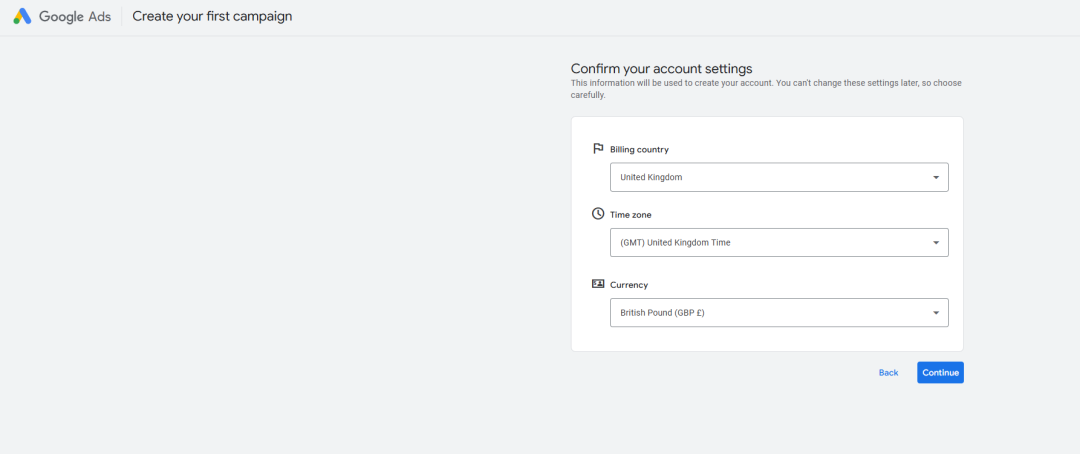Click the Create your first campaign title
1080x454 pixels.
pos(212,17)
